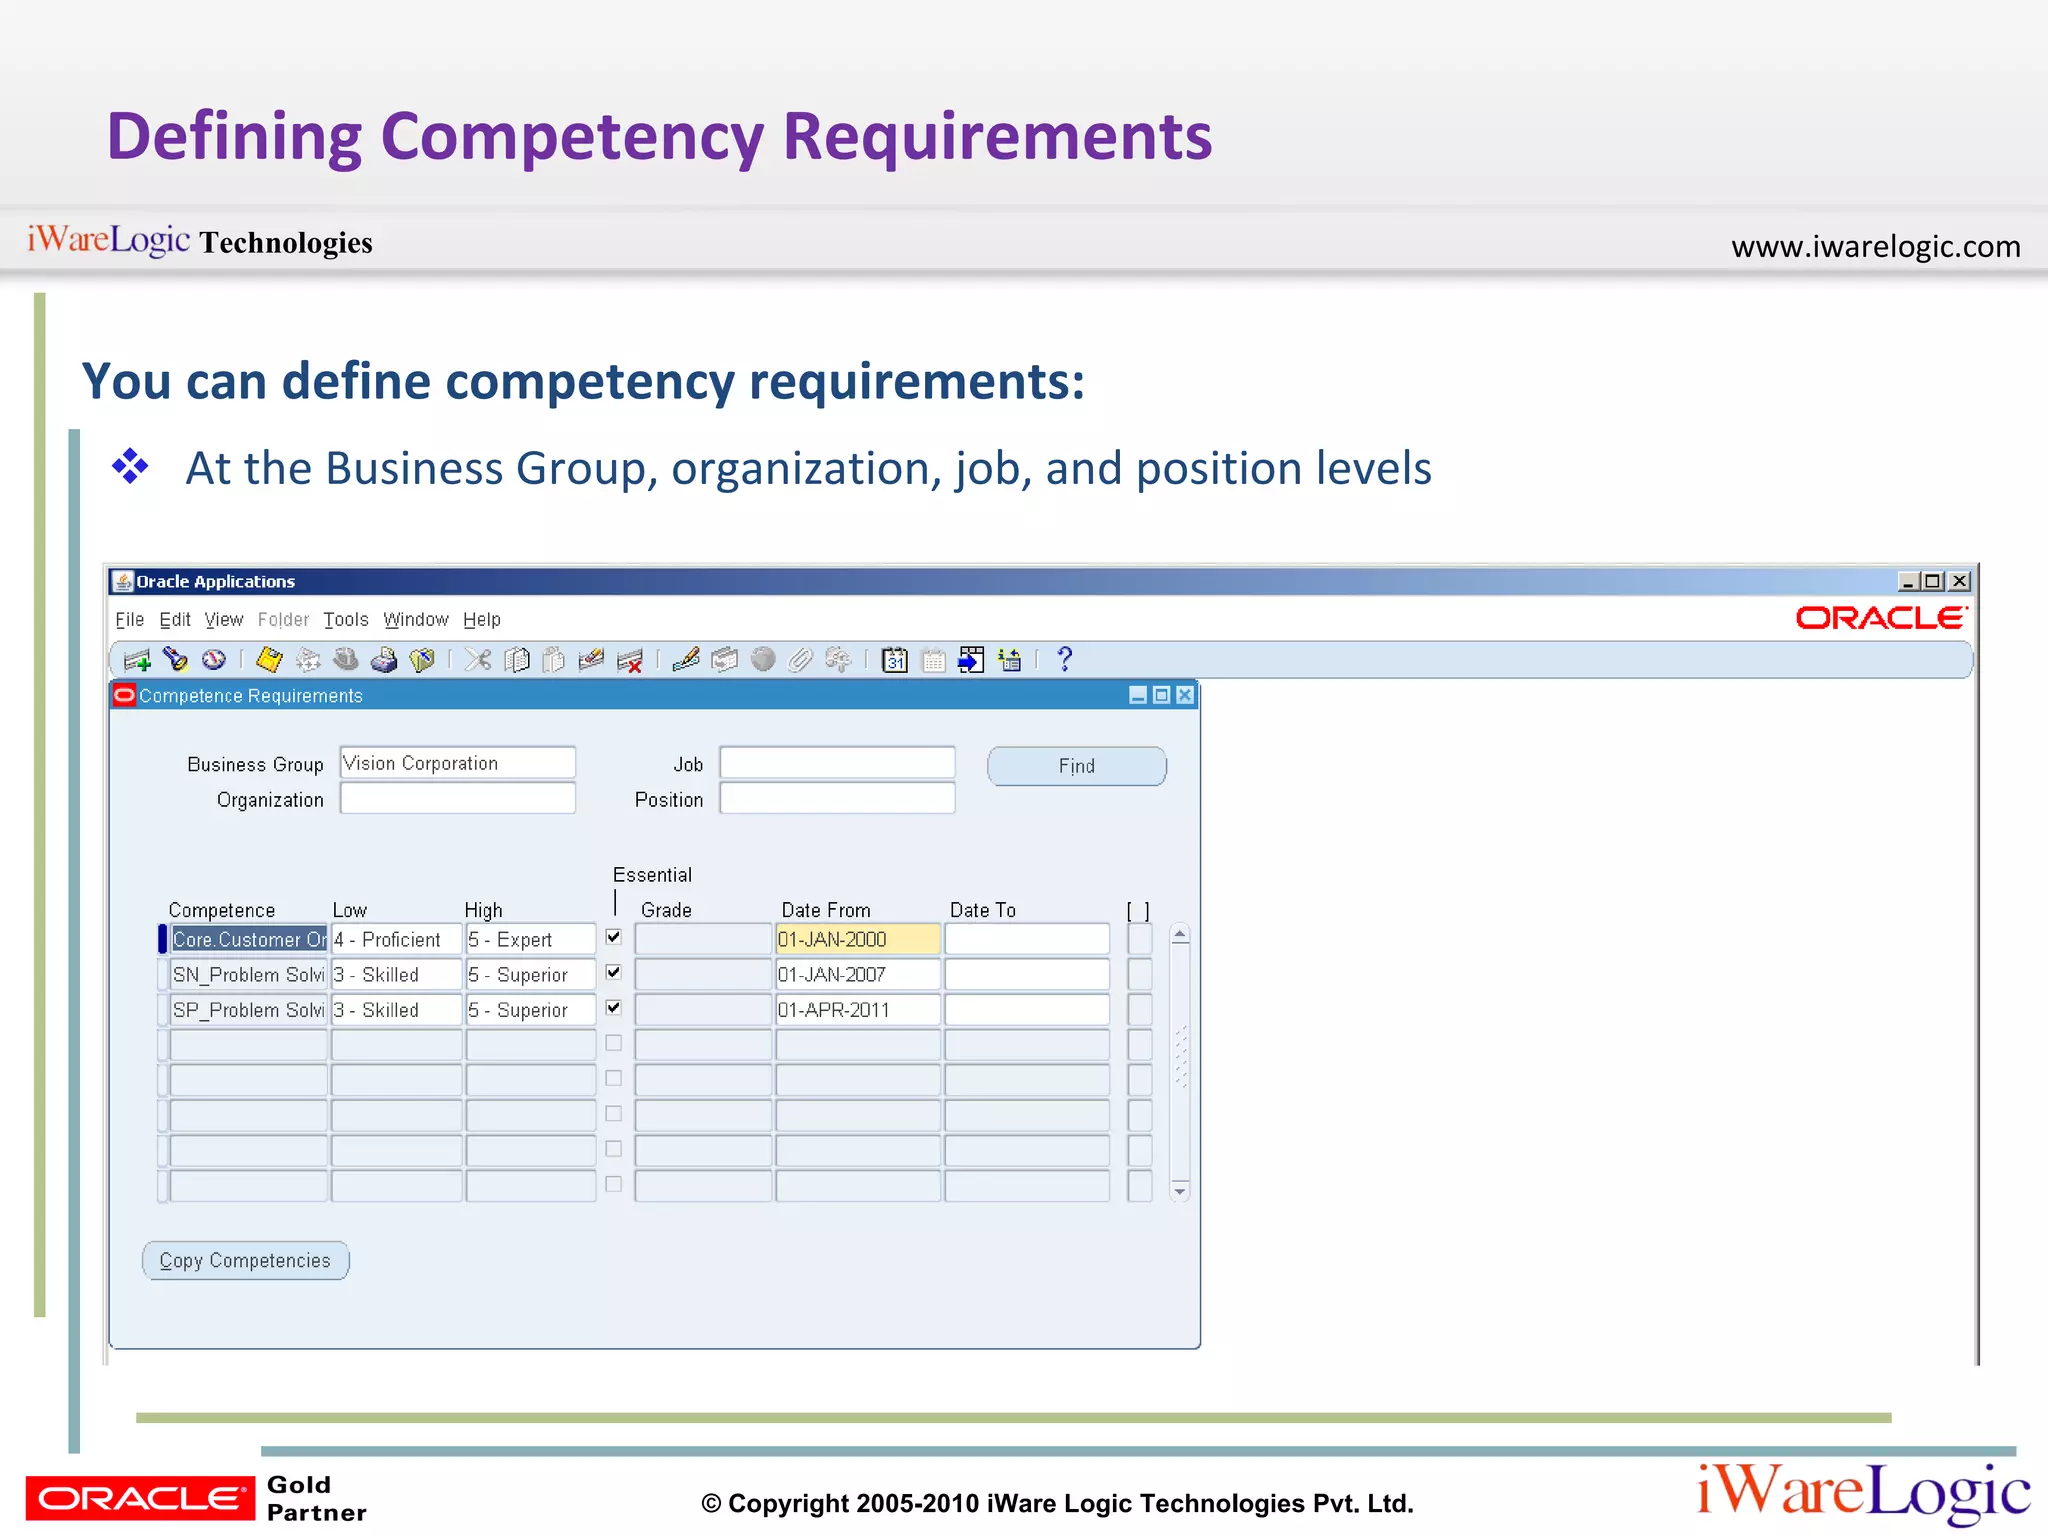Click the 5 - Expert High cell
Viewport: 2048px width, 1536px height.
[x=531, y=939]
